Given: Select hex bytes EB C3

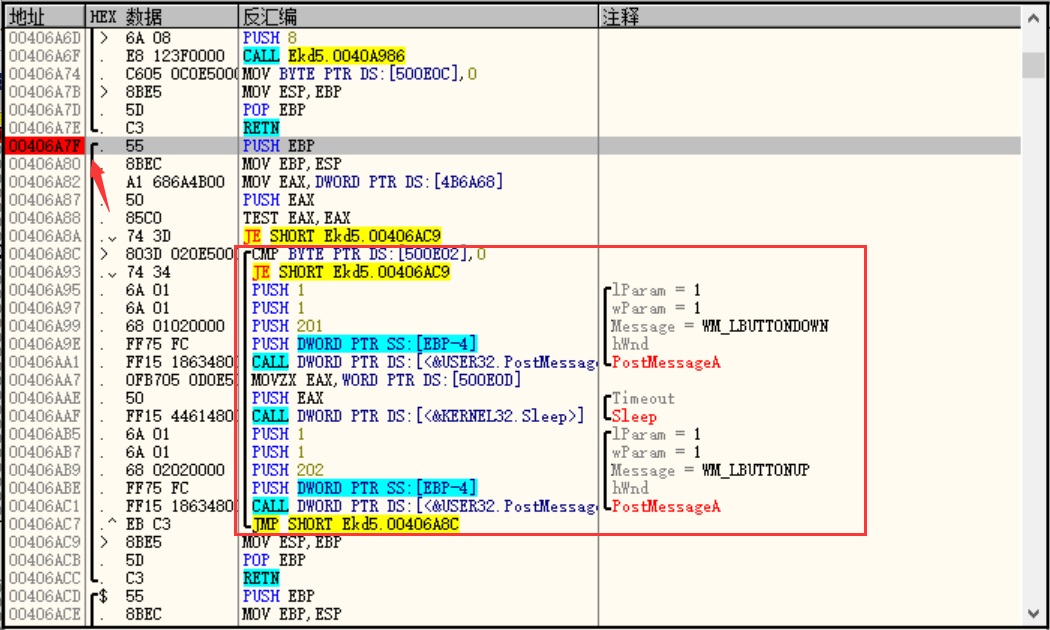Looking at the screenshot, I should pos(147,526).
